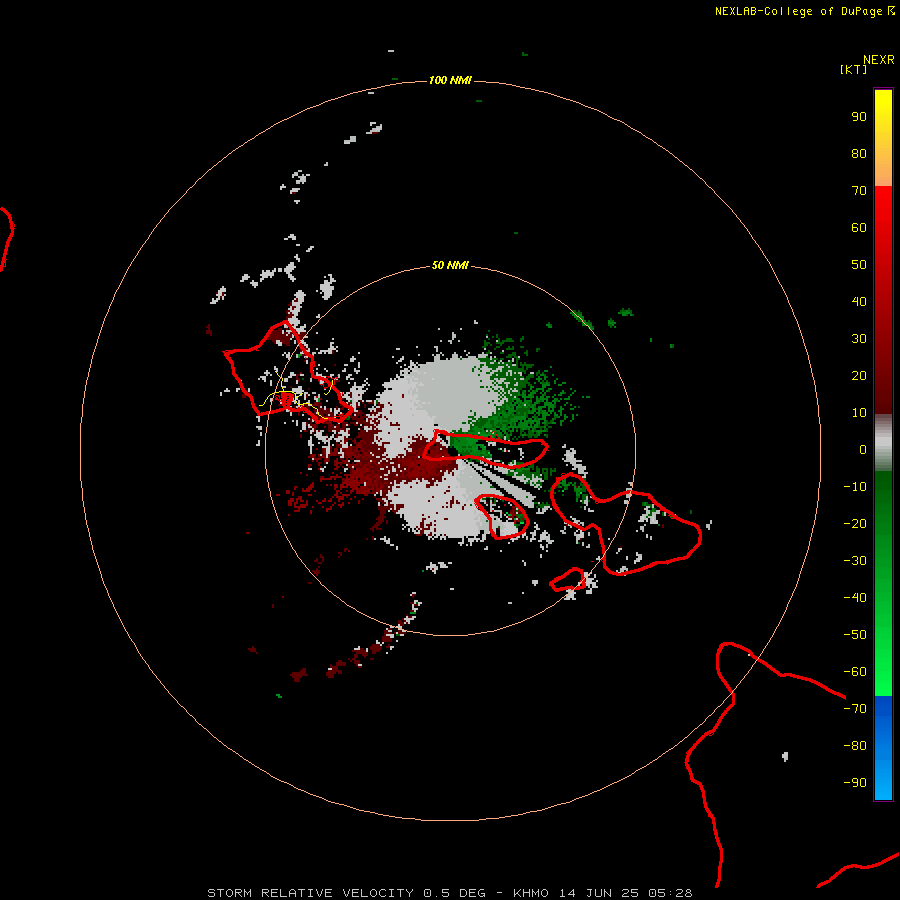Click the 100 NMI range ring label

point(450,80)
